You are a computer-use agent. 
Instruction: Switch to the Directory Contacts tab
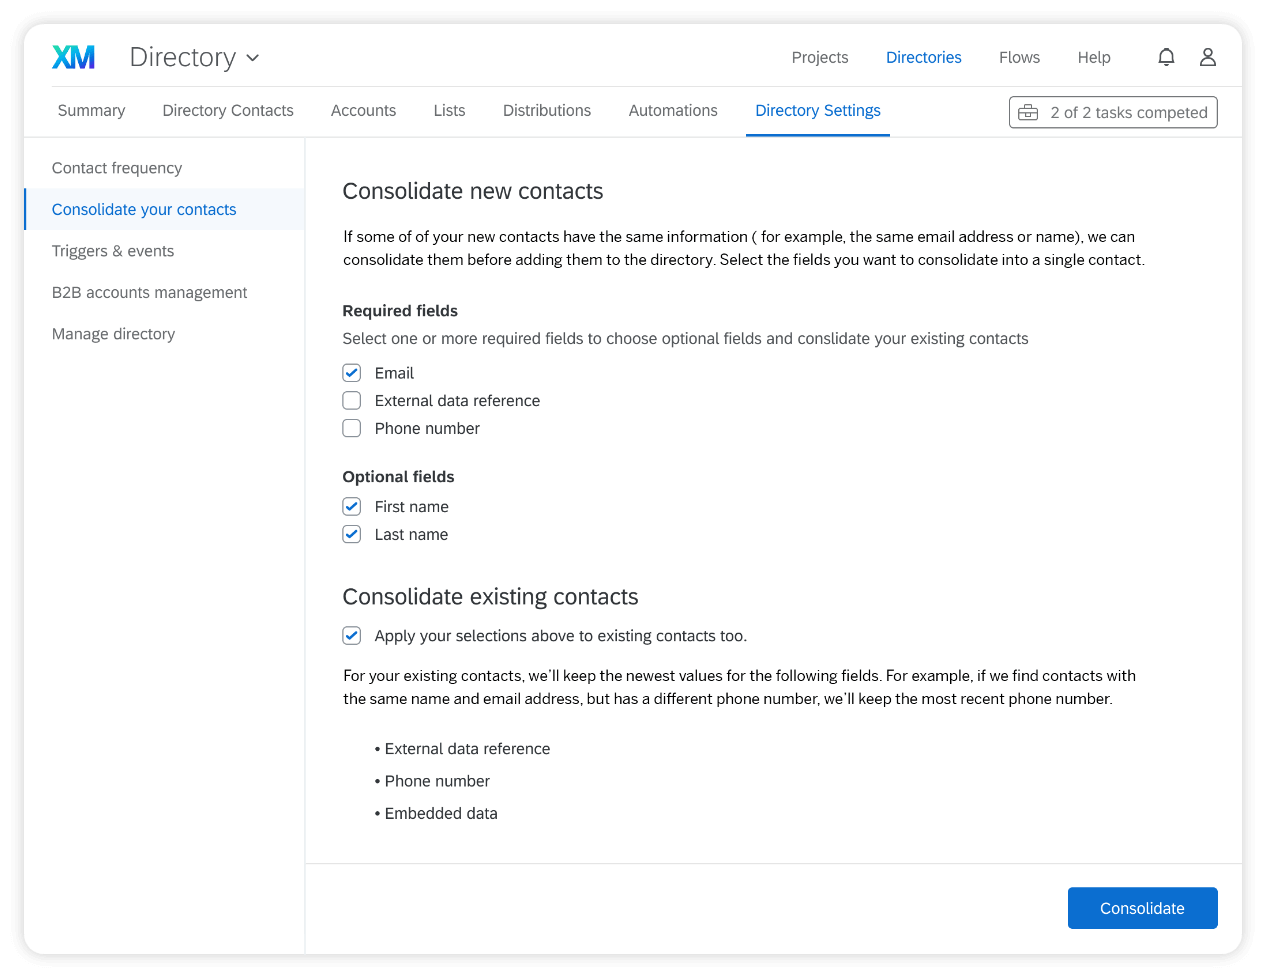[228, 111]
